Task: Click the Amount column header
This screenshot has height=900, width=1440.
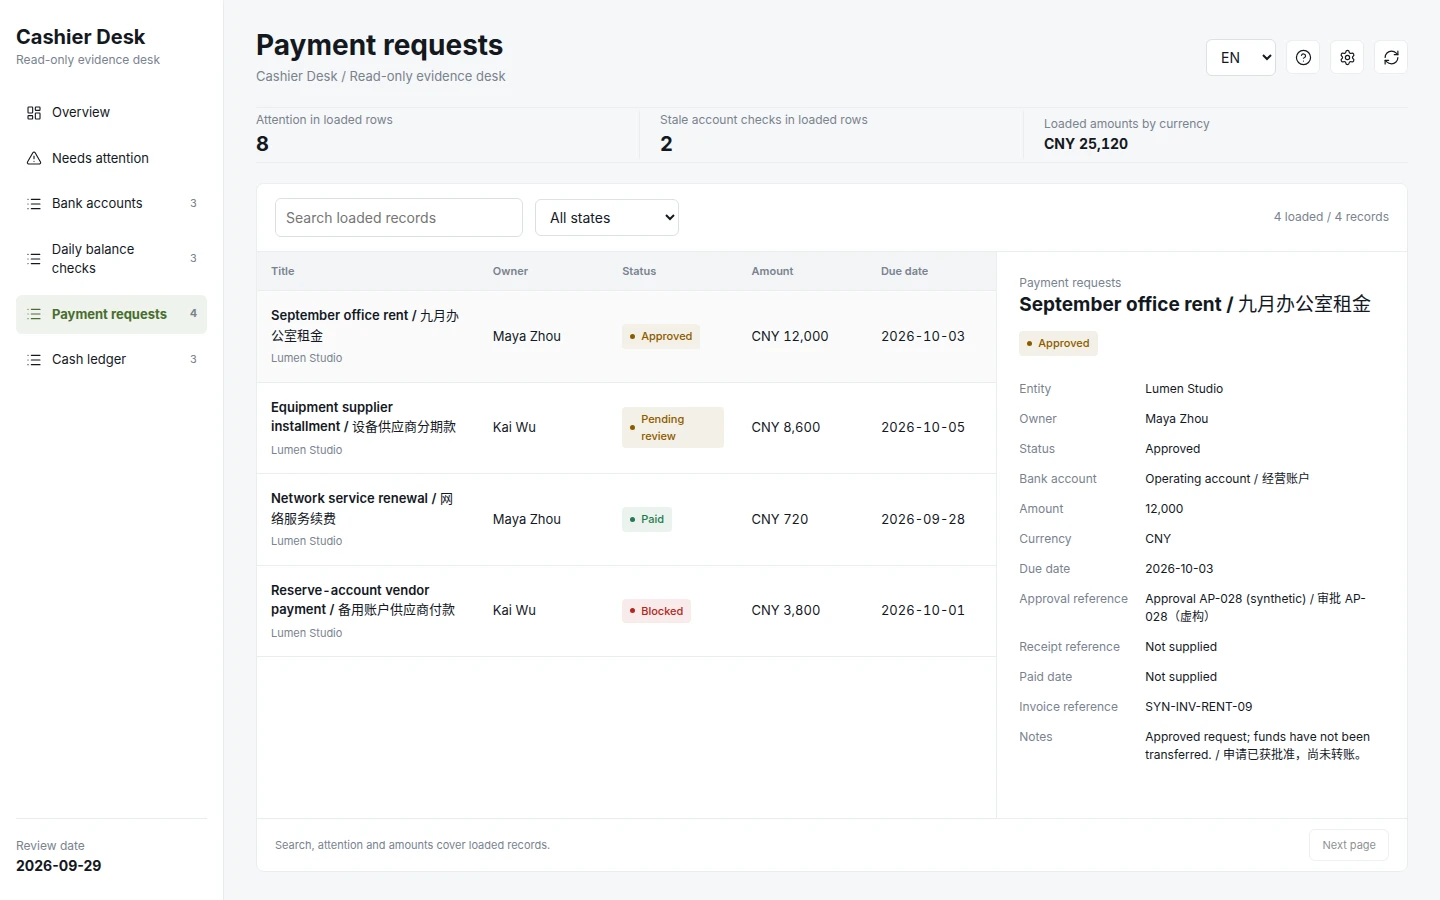Action: click(772, 271)
